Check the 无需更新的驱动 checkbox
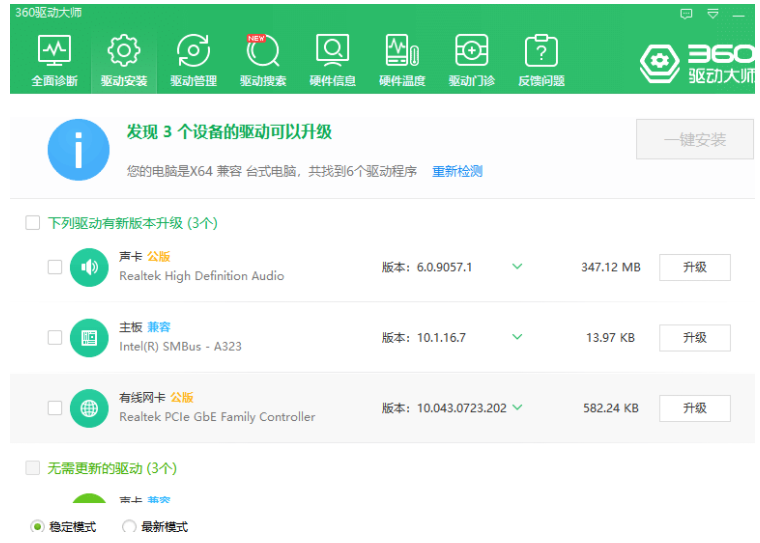Image resolution: width=760 pixels, height=543 pixels. tap(32, 468)
